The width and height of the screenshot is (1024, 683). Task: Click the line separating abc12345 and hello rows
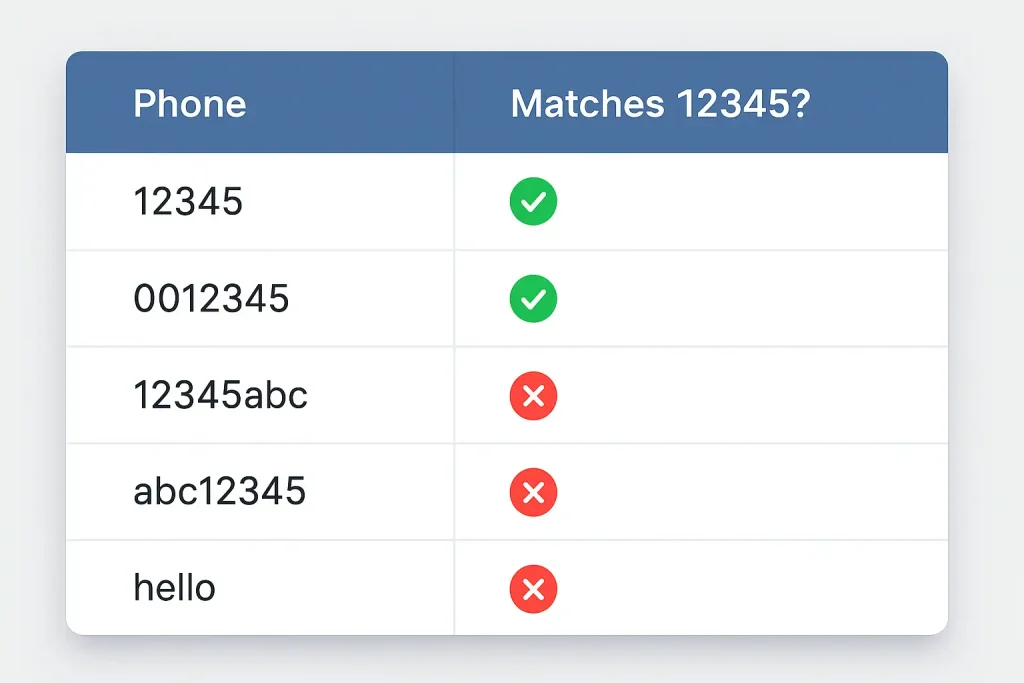pyautogui.click(x=507, y=540)
